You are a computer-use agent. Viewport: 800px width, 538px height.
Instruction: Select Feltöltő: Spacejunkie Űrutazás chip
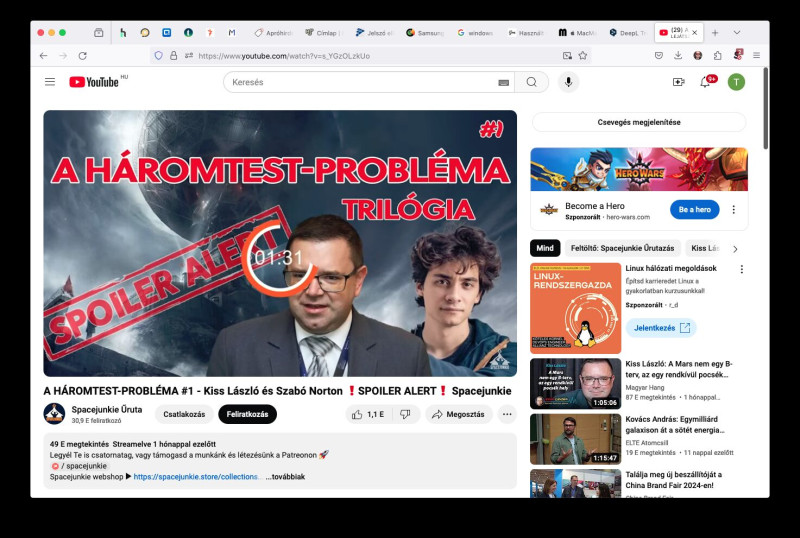click(622, 248)
